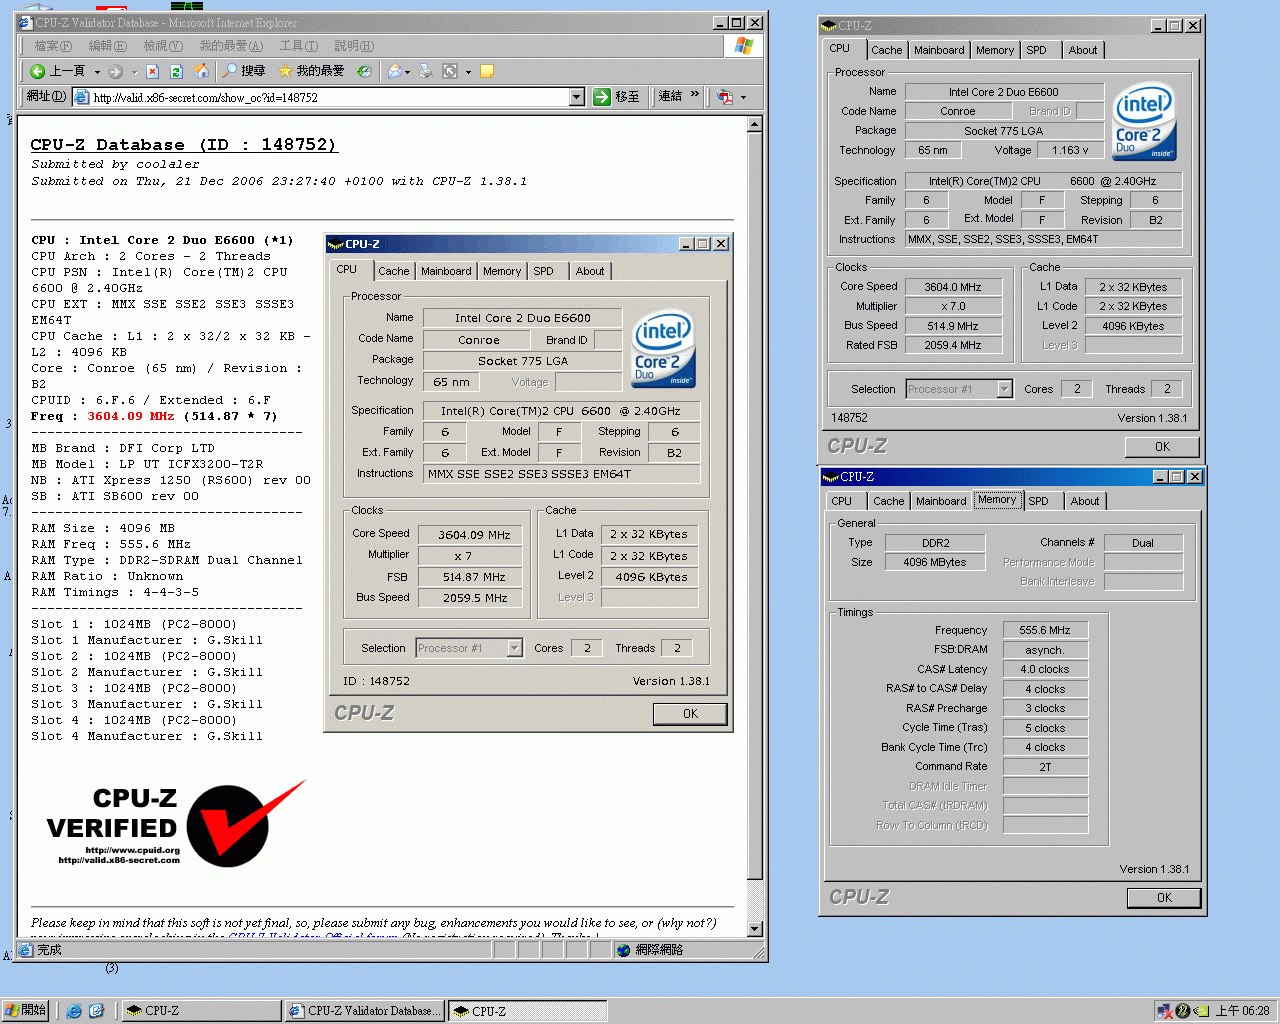The width and height of the screenshot is (1280, 1024).
Task: Click the History icon in IE toolbar
Action: pos(364,71)
